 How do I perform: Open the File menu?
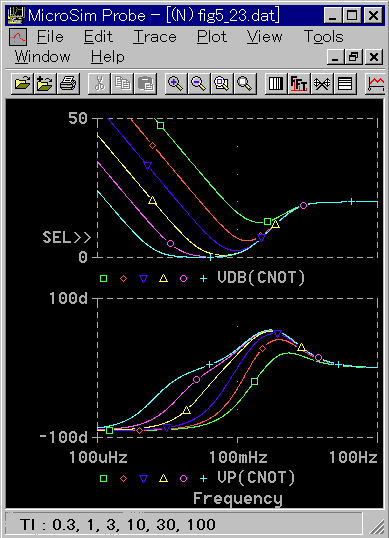coord(50,36)
